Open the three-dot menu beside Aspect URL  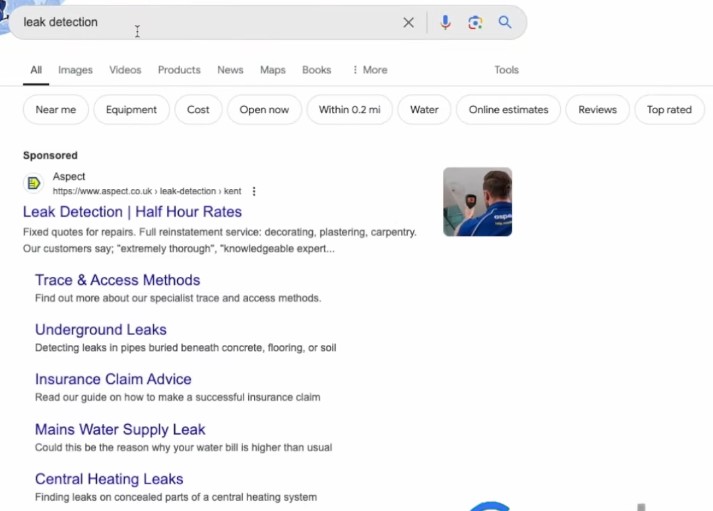point(254,191)
